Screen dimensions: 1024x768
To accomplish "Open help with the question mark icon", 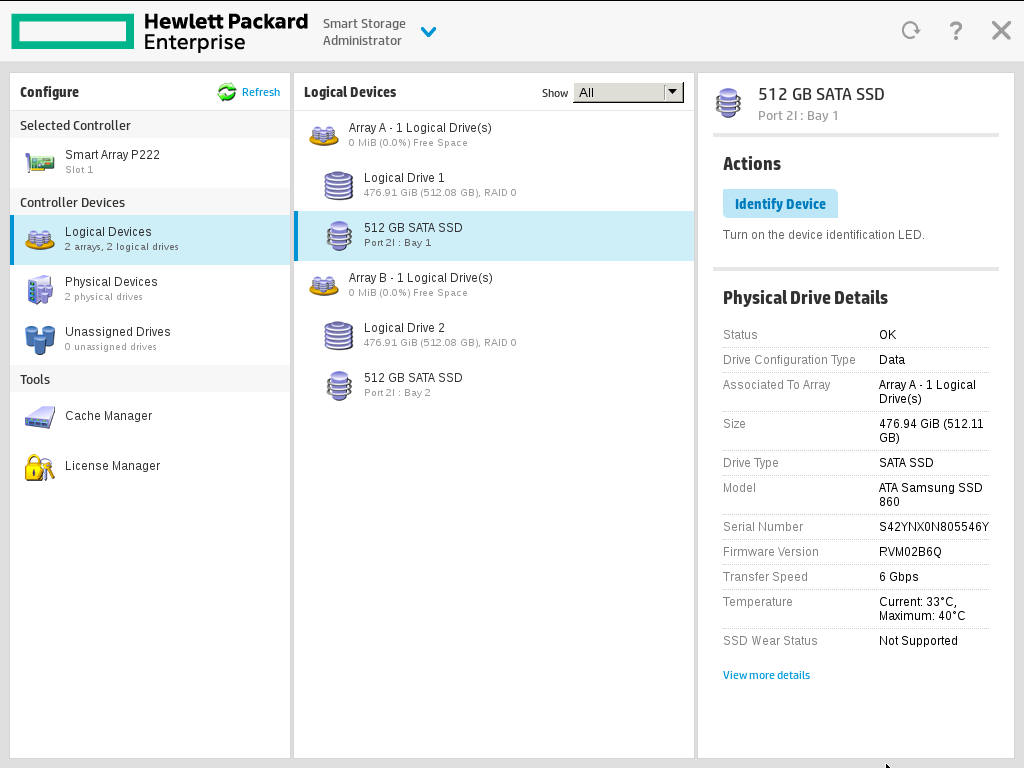I will click(x=955, y=31).
